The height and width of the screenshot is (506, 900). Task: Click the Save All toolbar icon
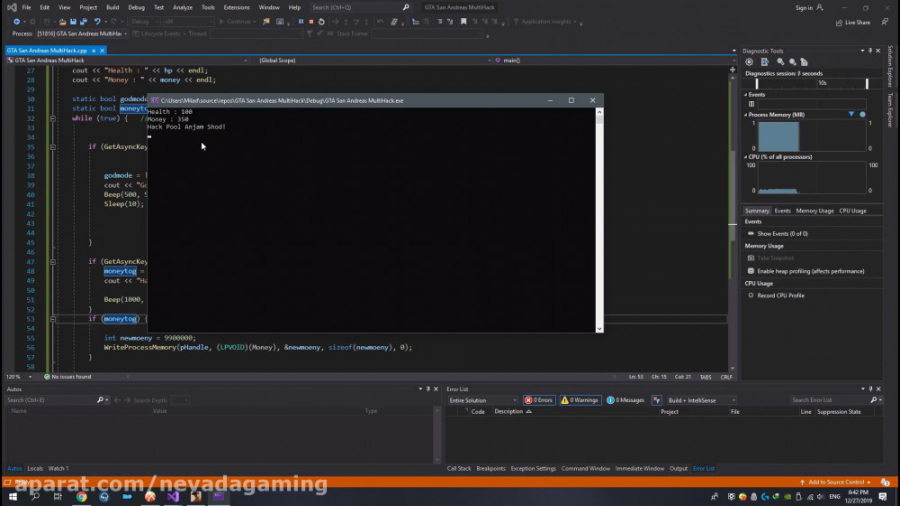[x=83, y=22]
